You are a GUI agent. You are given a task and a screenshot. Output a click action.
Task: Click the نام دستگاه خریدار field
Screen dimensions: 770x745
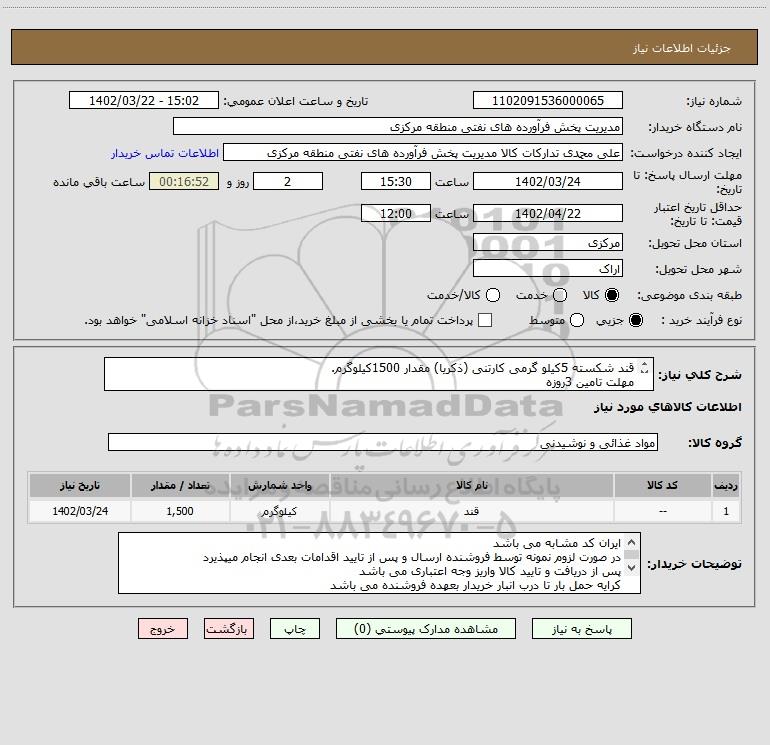[x=398, y=127]
